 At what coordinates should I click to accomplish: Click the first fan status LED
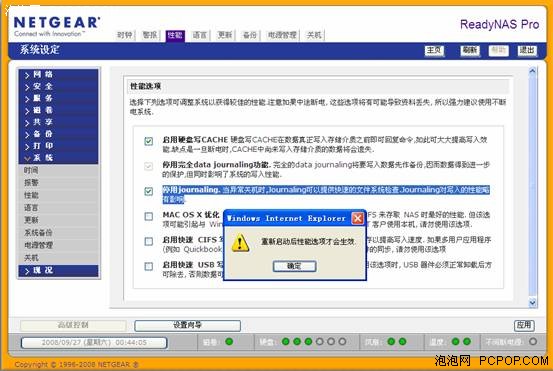(x=391, y=341)
